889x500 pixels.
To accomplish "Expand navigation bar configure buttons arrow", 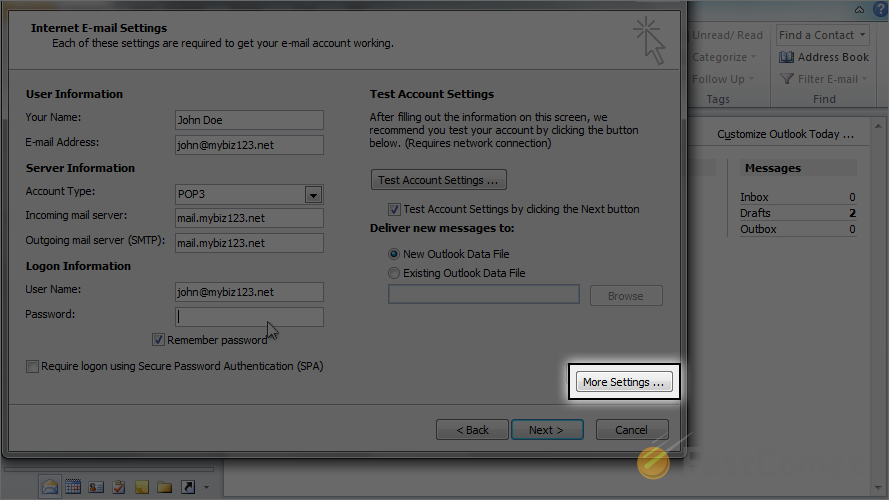I will (206, 487).
